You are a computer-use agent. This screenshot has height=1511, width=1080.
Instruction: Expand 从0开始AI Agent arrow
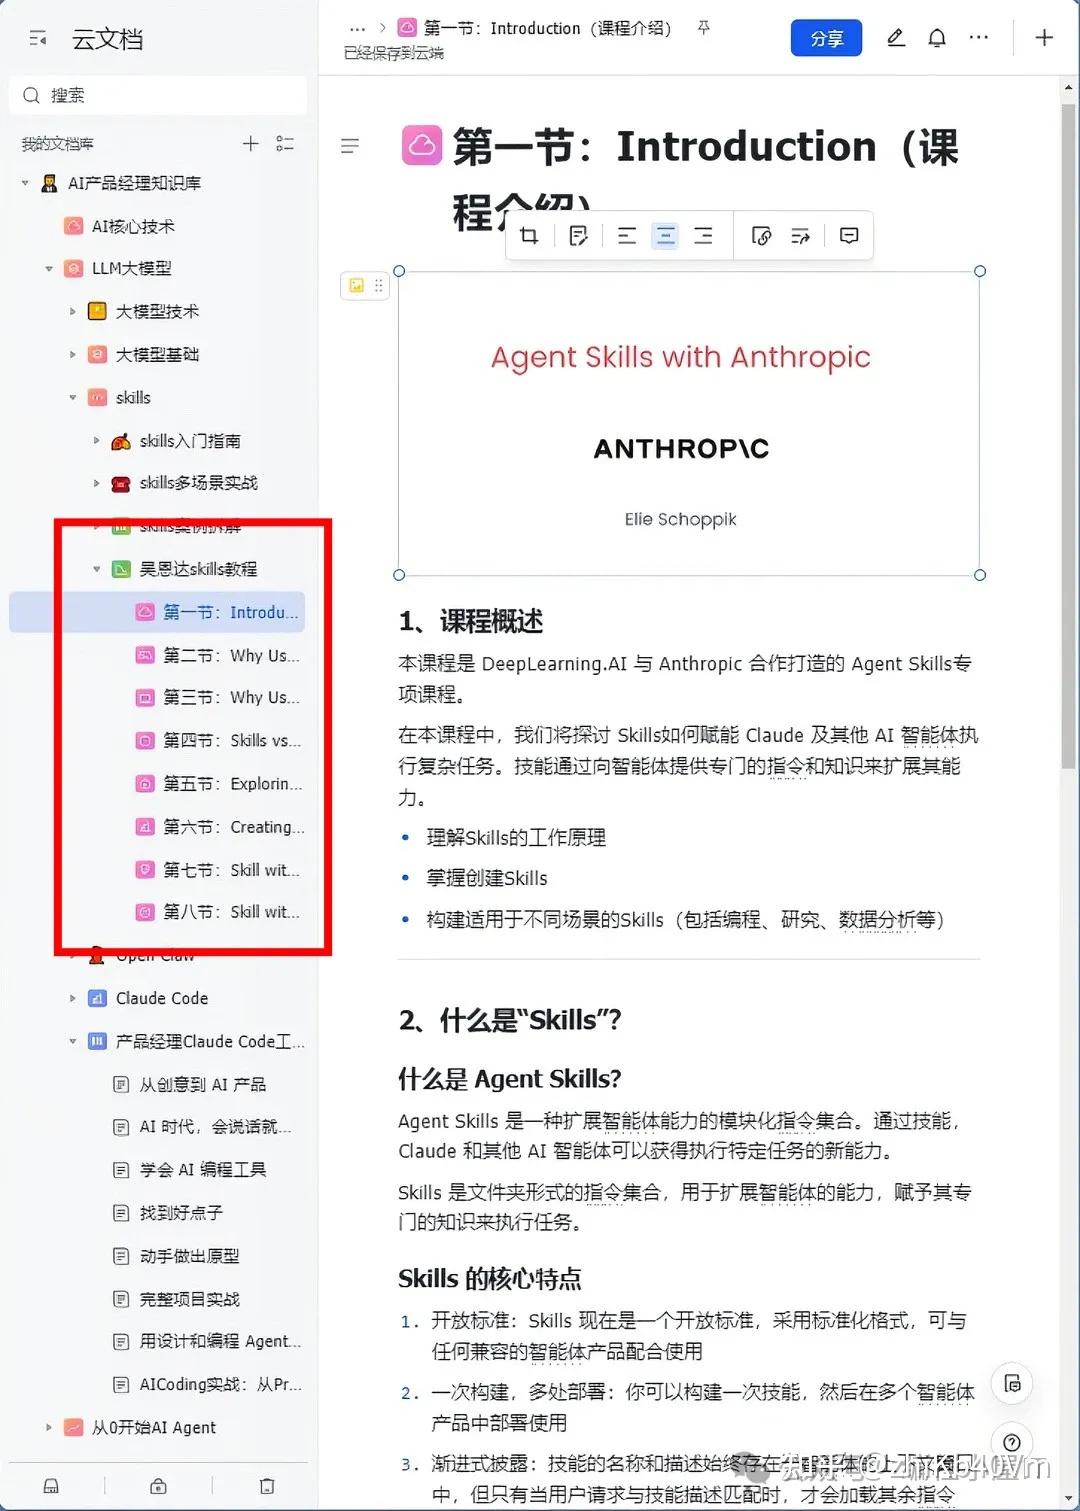point(49,1427)
